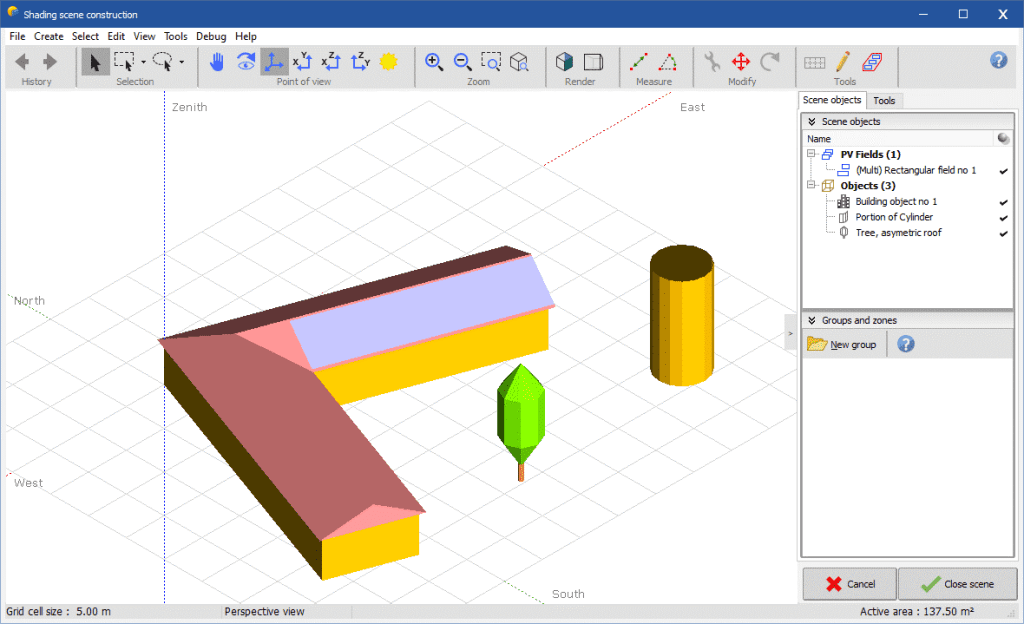The image size is (1024, 624).
Task: Switch to the Tools tab
Action: coord(883,101)
